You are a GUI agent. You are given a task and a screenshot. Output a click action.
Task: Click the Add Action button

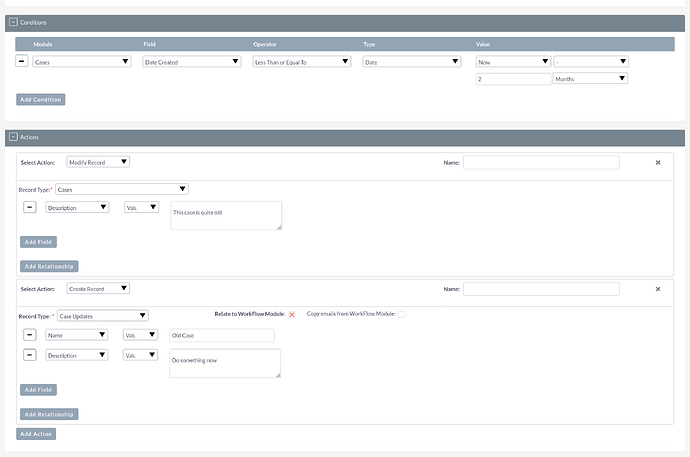pyautogui.click(x=36, y=434)
